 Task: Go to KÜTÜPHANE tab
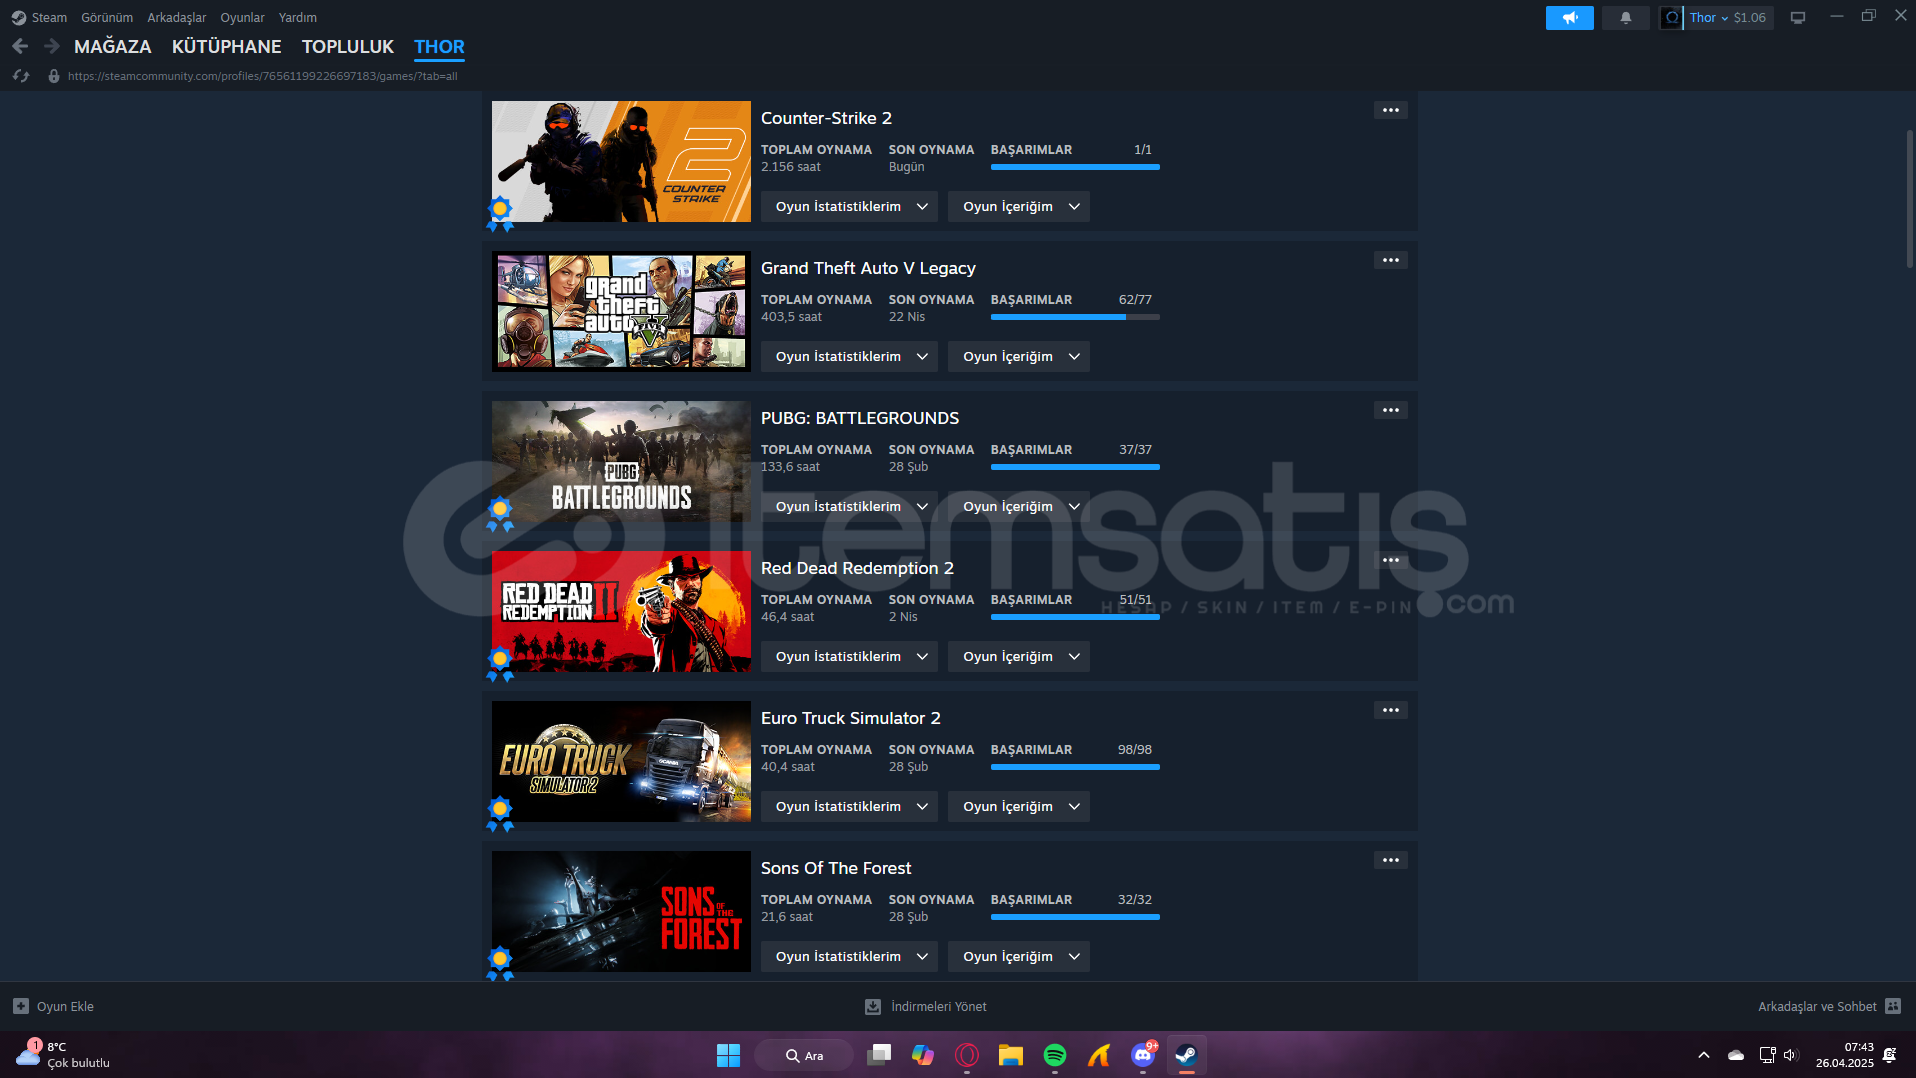227,46
